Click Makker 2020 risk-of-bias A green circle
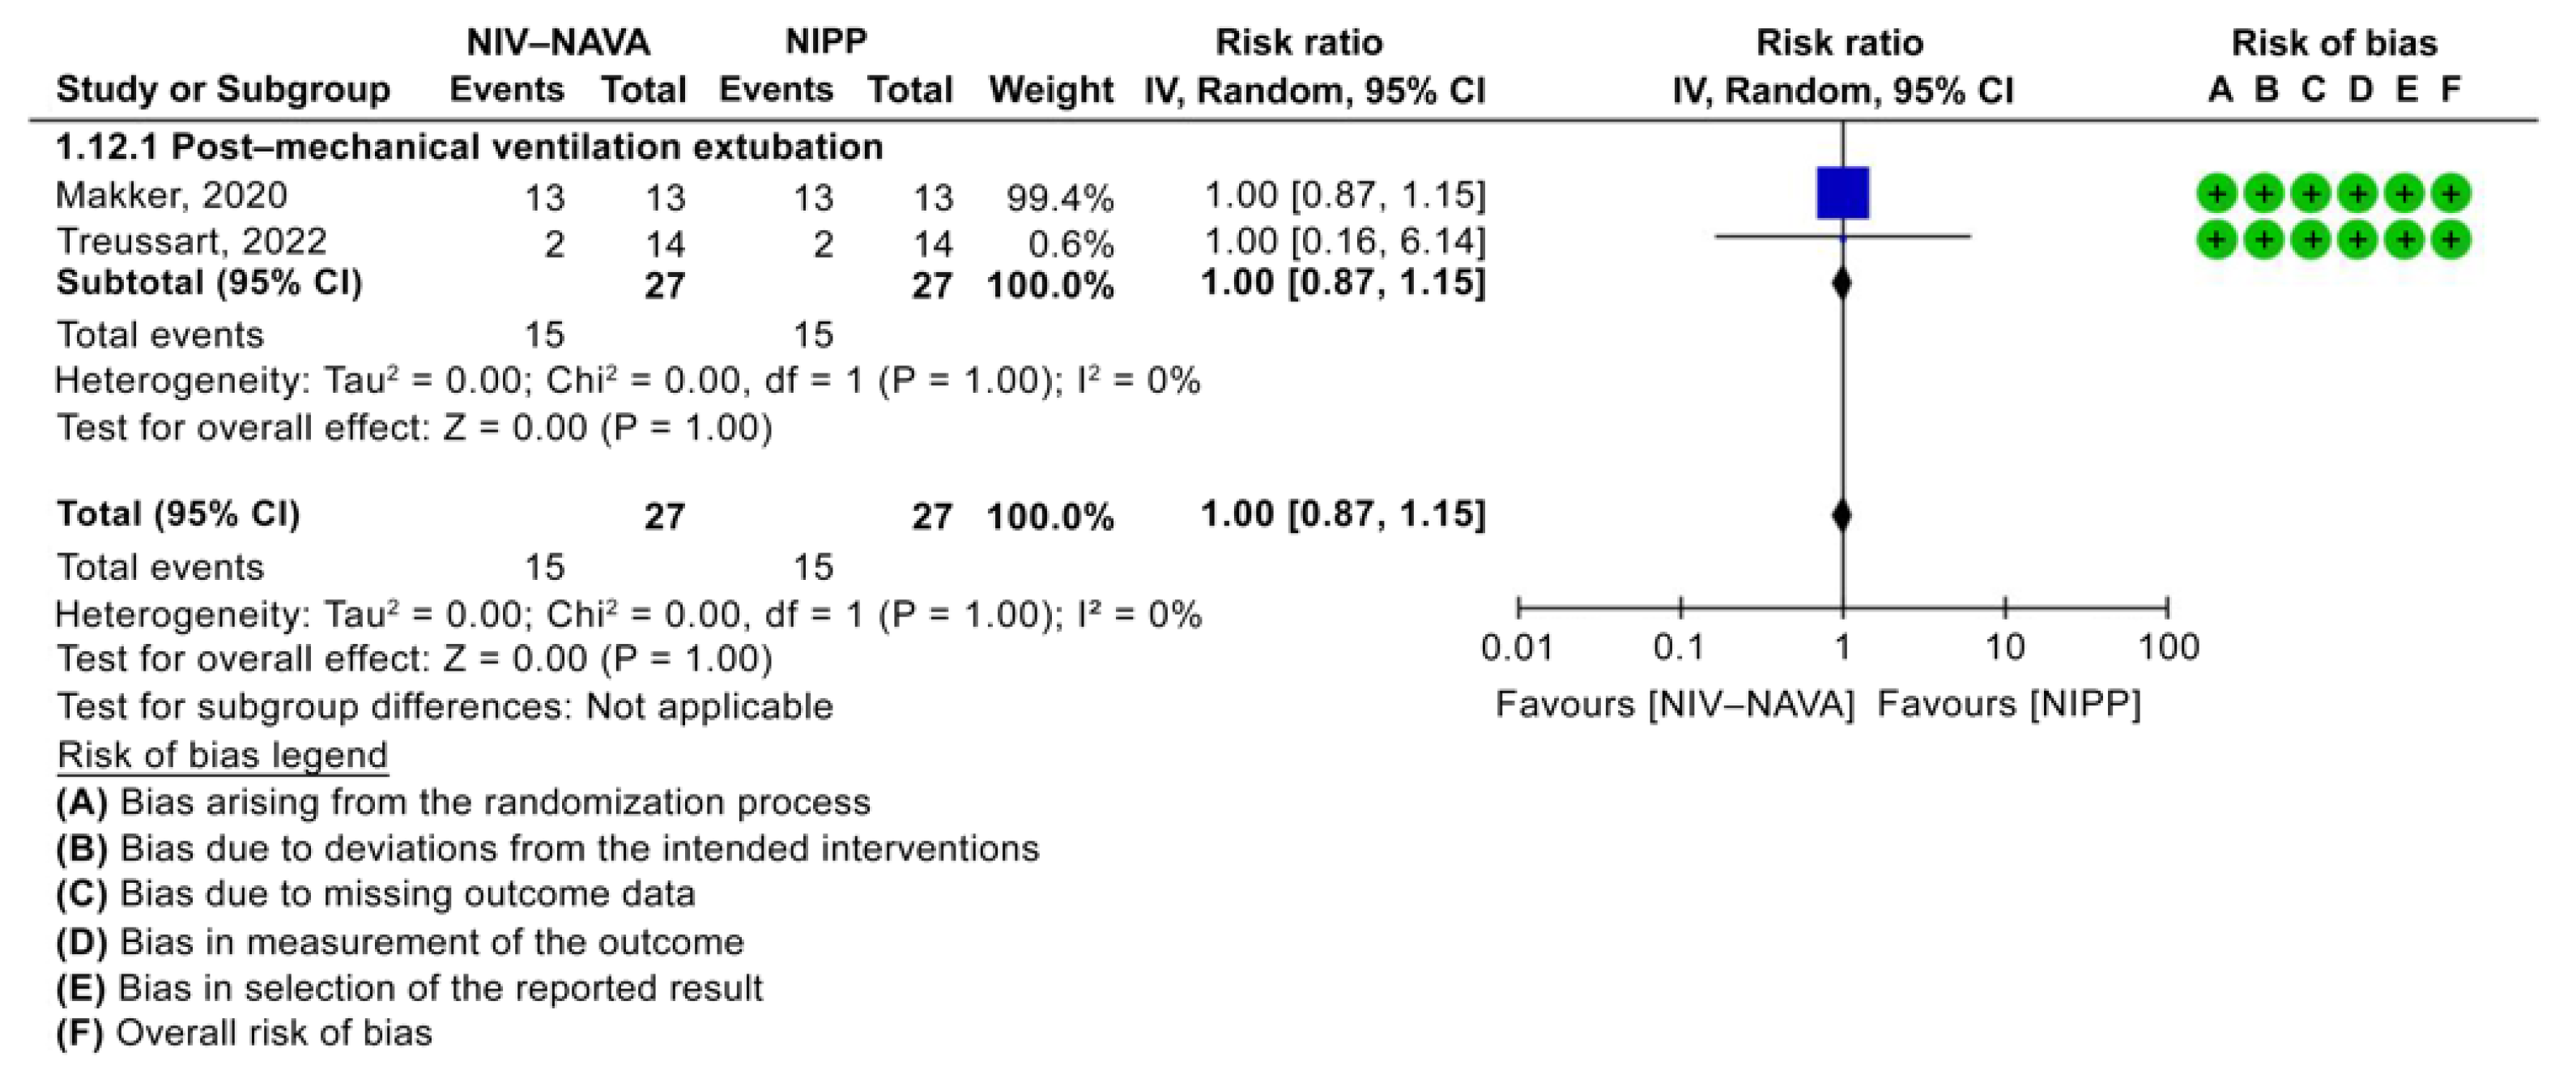Screen dimensions: 2576x1074 [x=2217, y=194]
